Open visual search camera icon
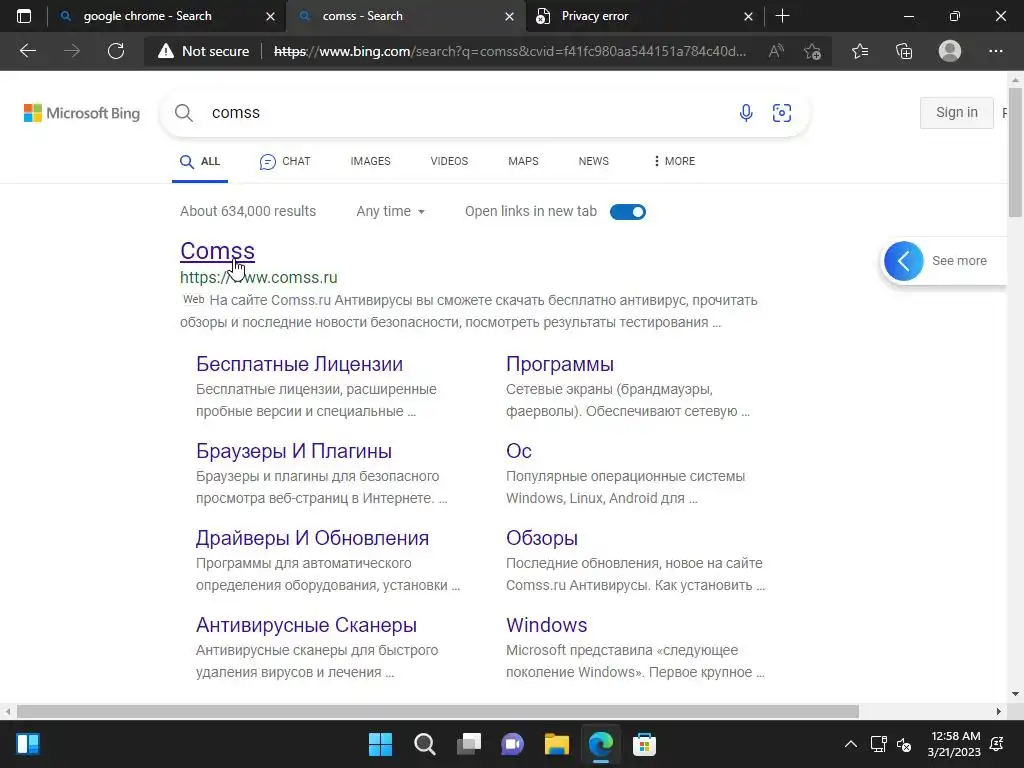Image resolution: width=1024 pixels, height=768 pixels. tap(782, 113)
